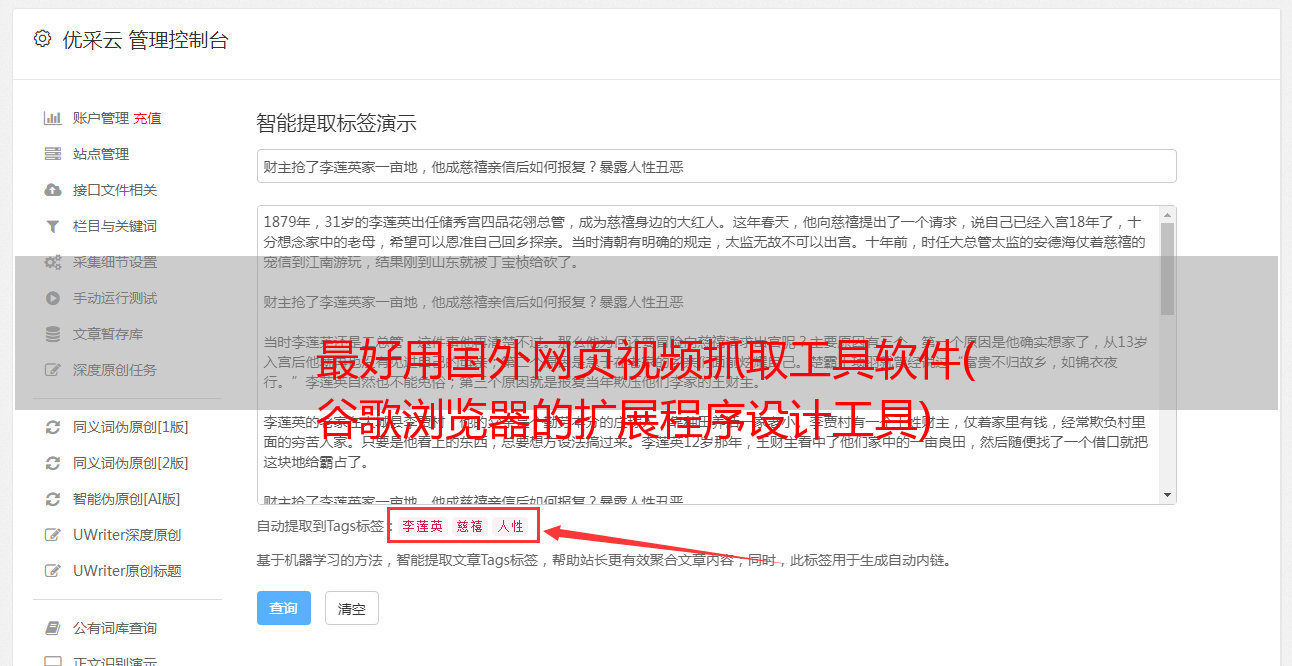Viewport: 1292px width, 666px height.
Task: Click the 接口文件相关 cloud icon
Action: pos(53,190)
